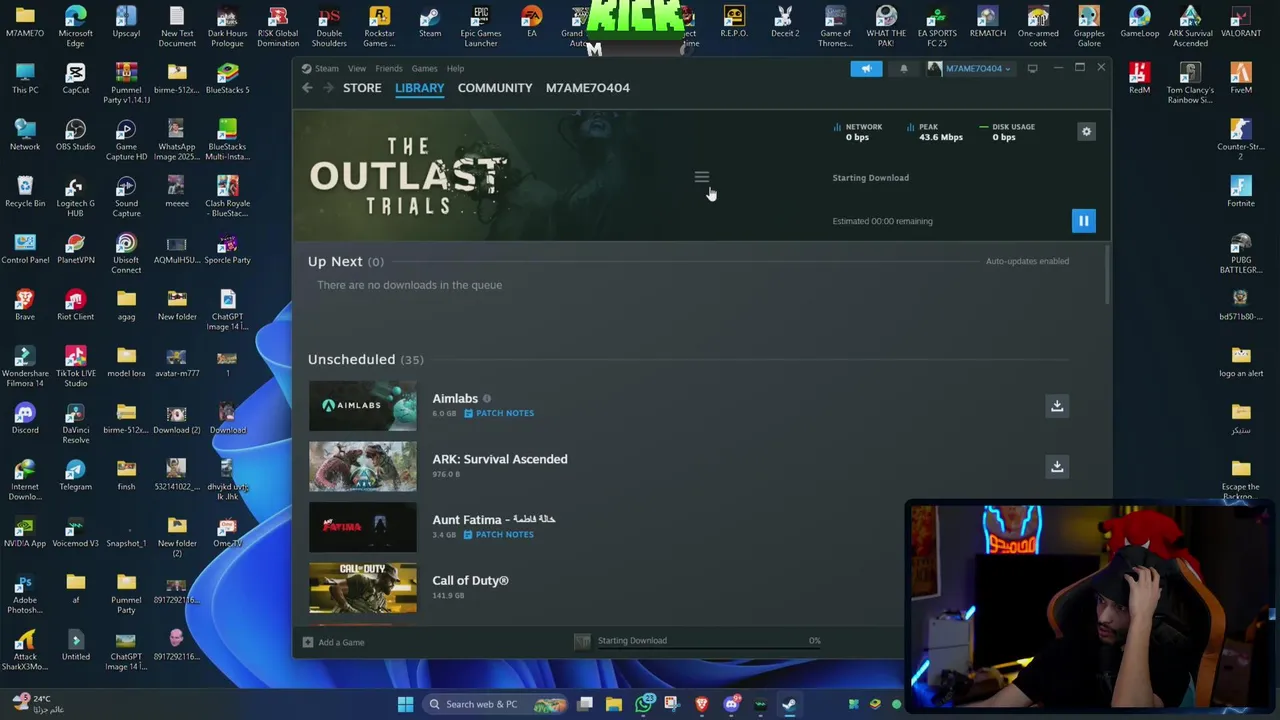This screenshot has width=1280, height=720.
Task: Open the View menu
Action: point(356,68)
